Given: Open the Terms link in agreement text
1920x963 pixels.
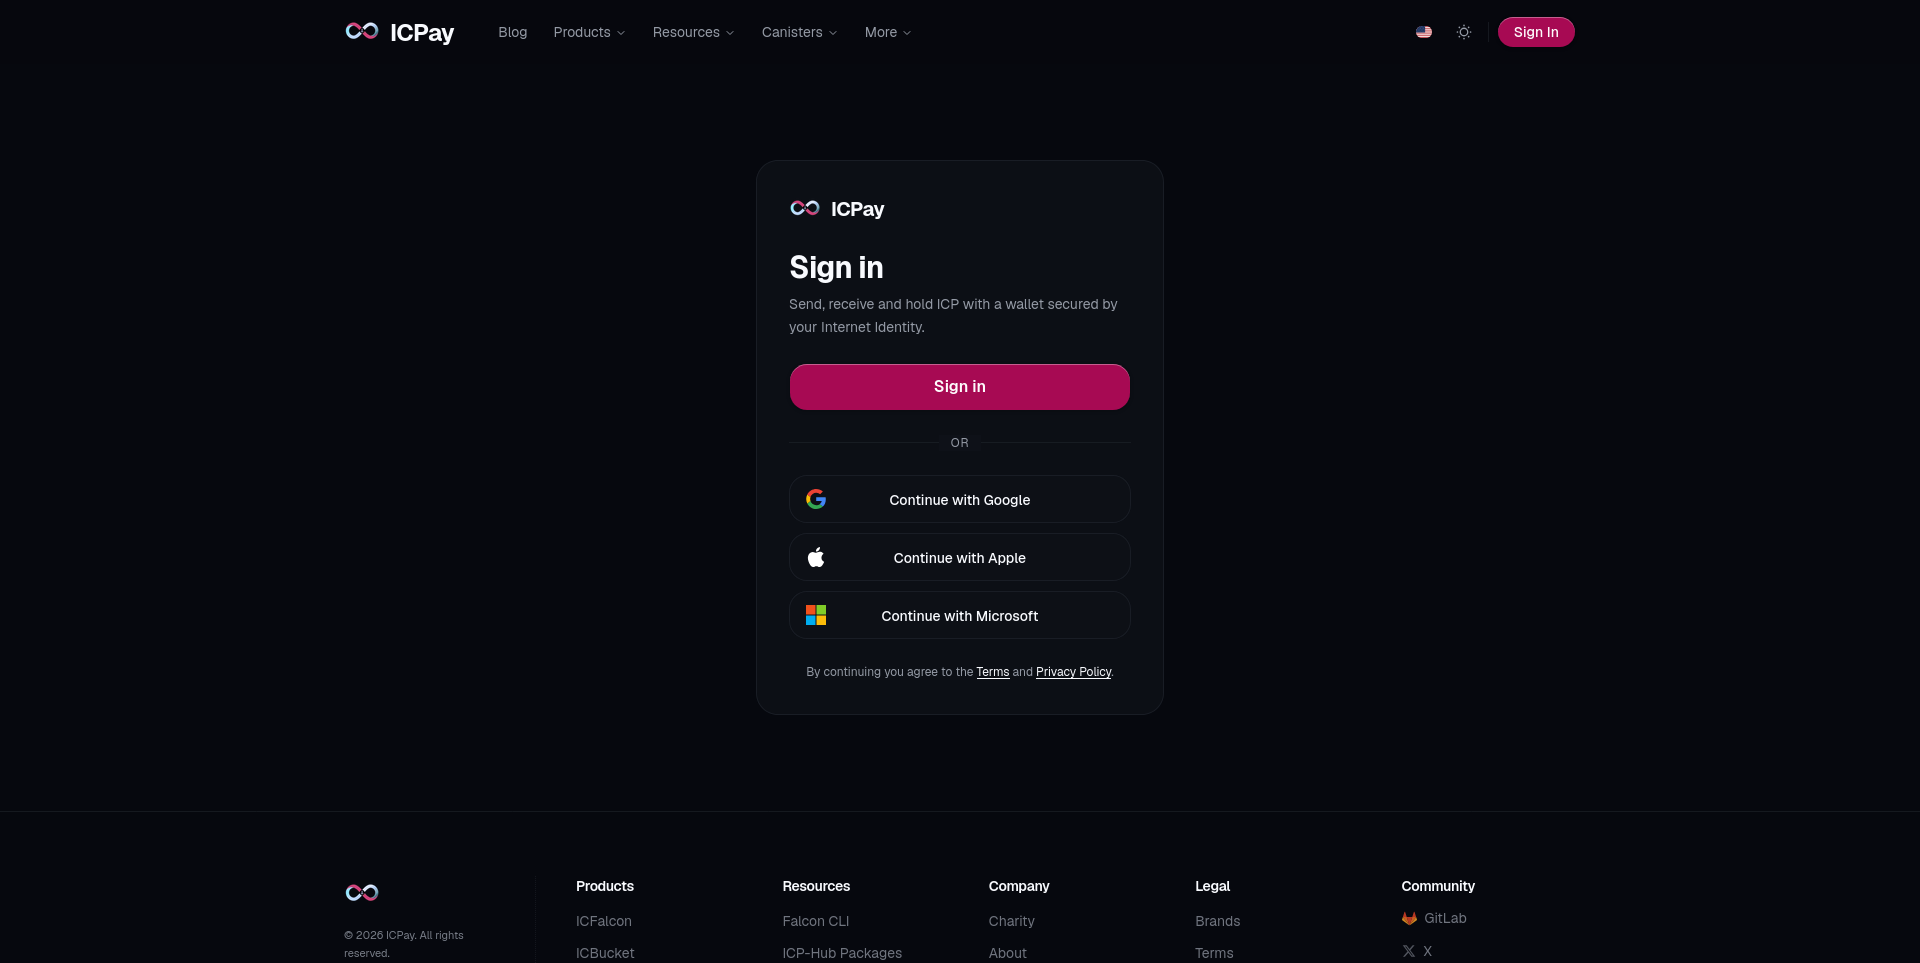Looking at the screenshot, I should point(993,672).
